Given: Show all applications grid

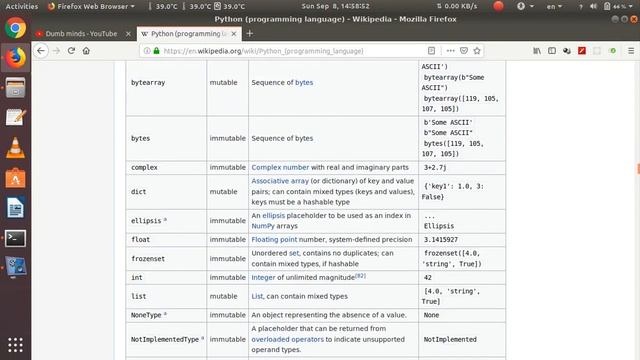Looking at the screenshot, I should click(x=16, y=345).
